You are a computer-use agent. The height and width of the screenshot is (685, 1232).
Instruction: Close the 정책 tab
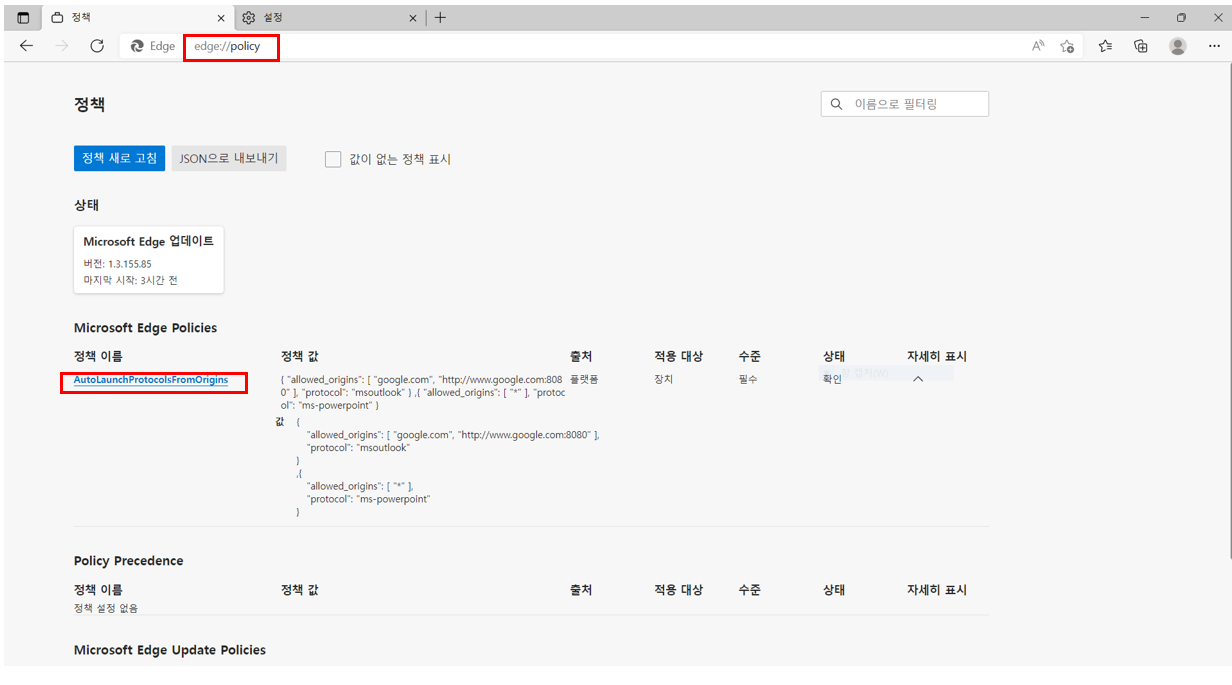tap(219, 18)
